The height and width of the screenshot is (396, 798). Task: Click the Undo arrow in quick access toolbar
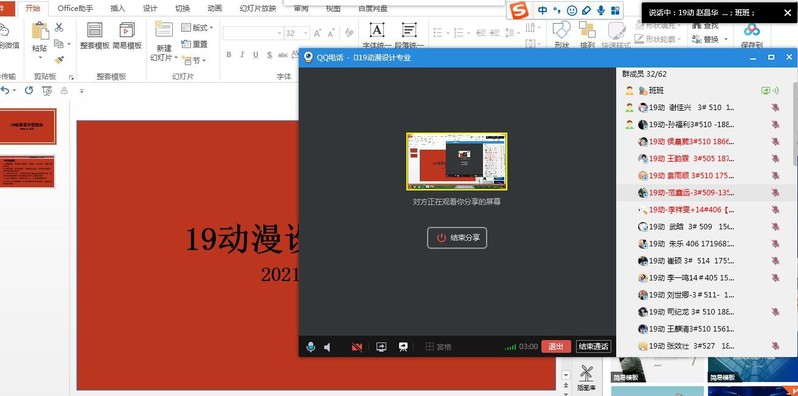tap(5, 91)
